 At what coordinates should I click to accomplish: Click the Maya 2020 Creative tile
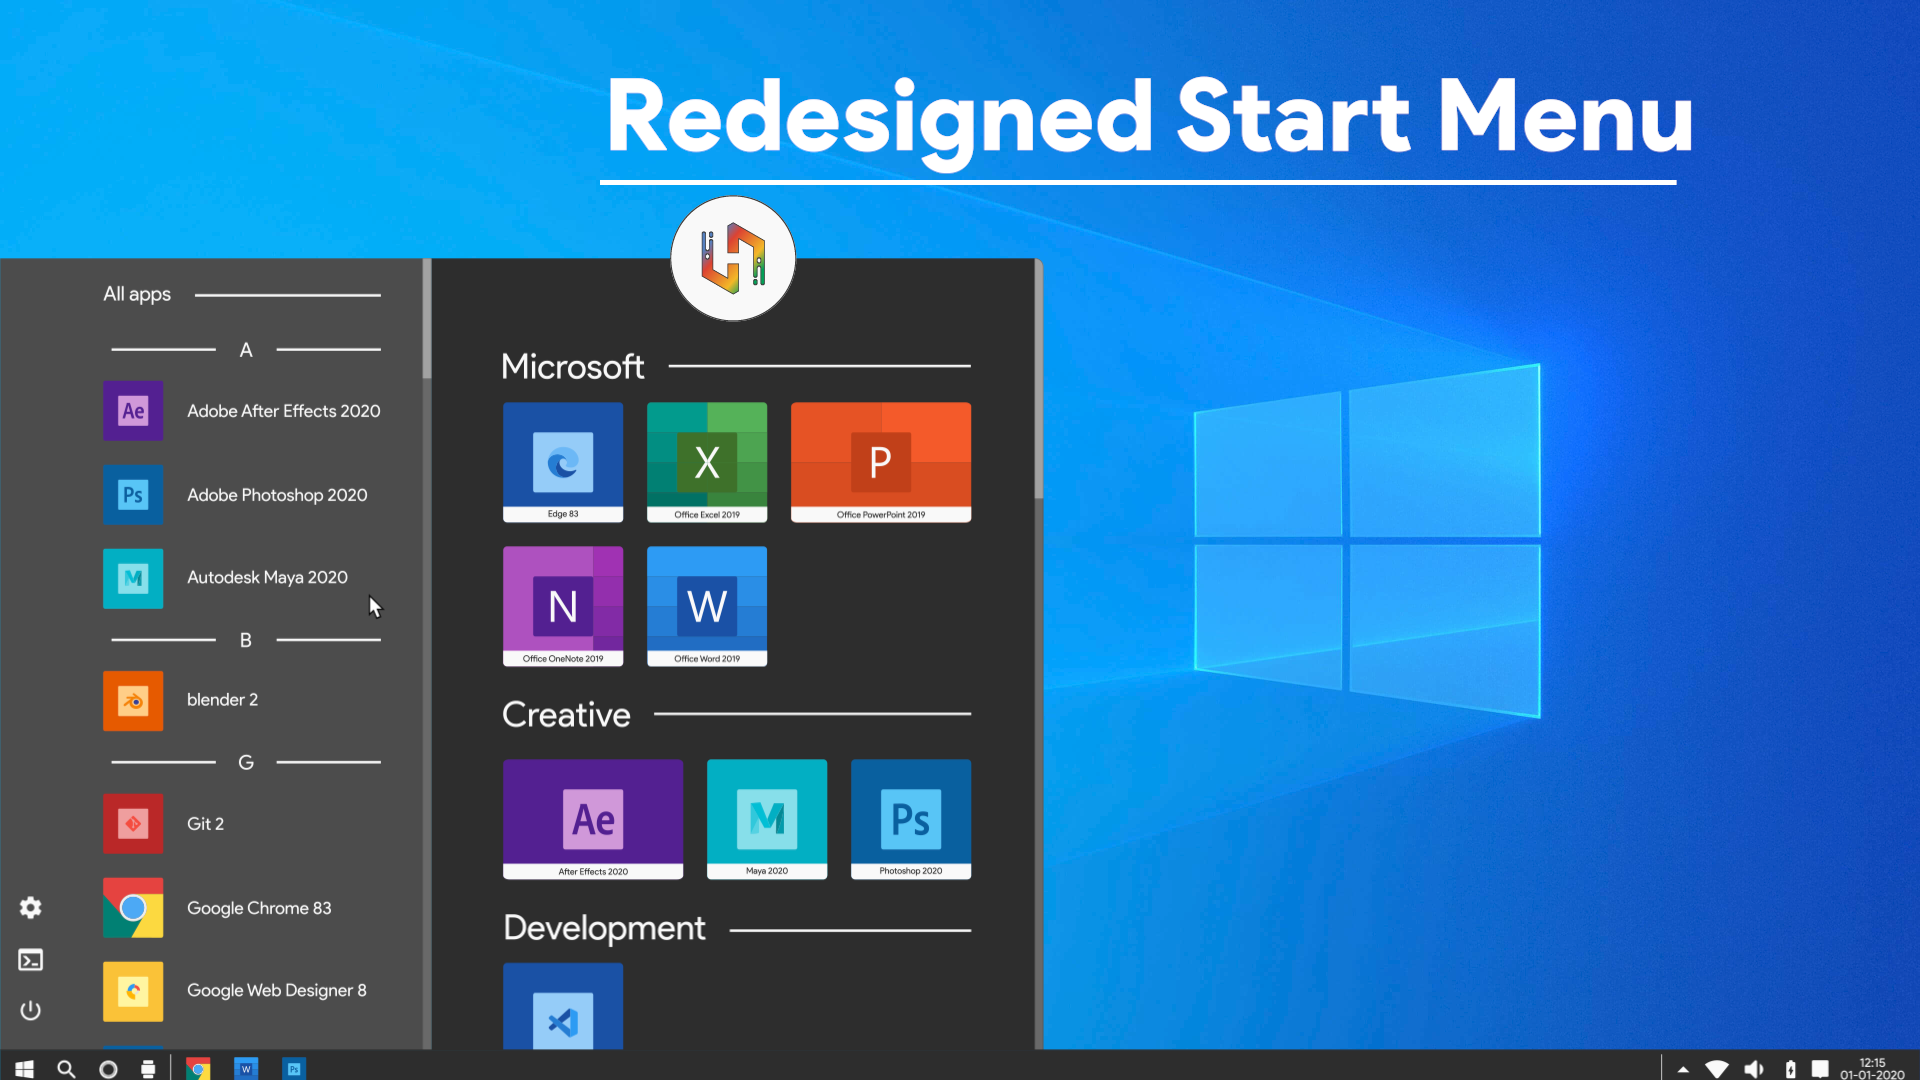(767, 819)
